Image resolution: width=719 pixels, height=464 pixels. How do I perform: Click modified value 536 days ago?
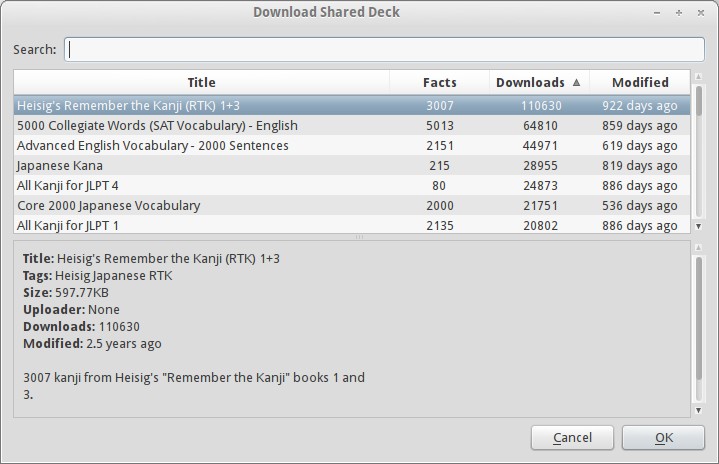coord(640,206)
